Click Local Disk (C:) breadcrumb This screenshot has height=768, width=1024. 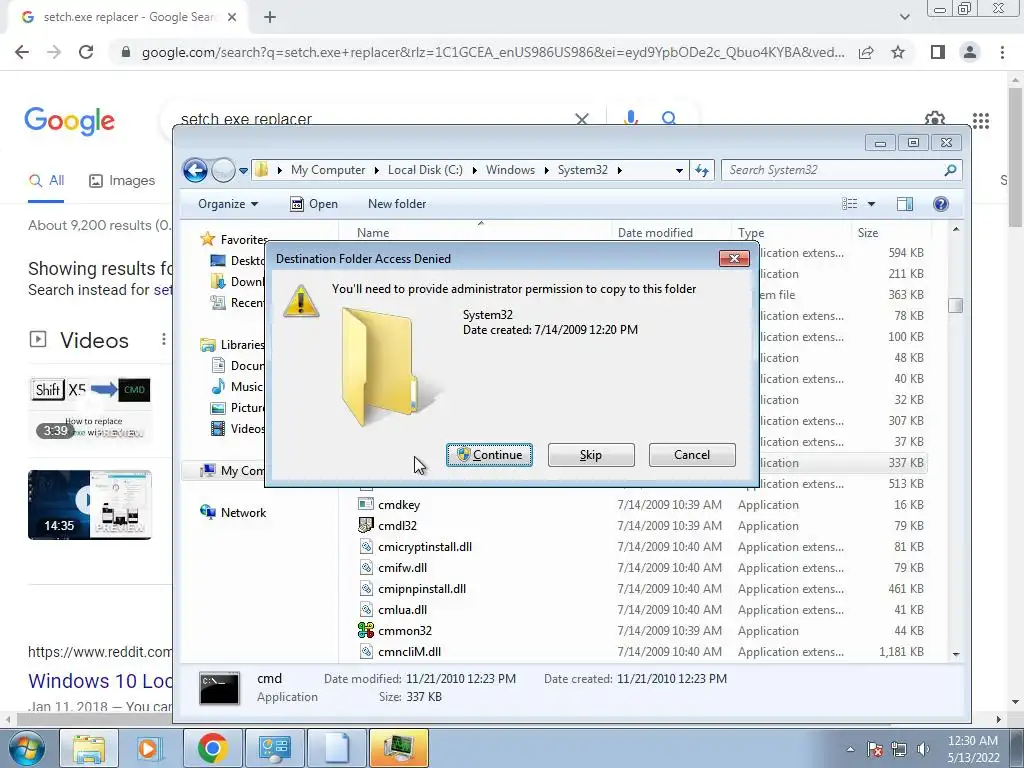(425, 170)
